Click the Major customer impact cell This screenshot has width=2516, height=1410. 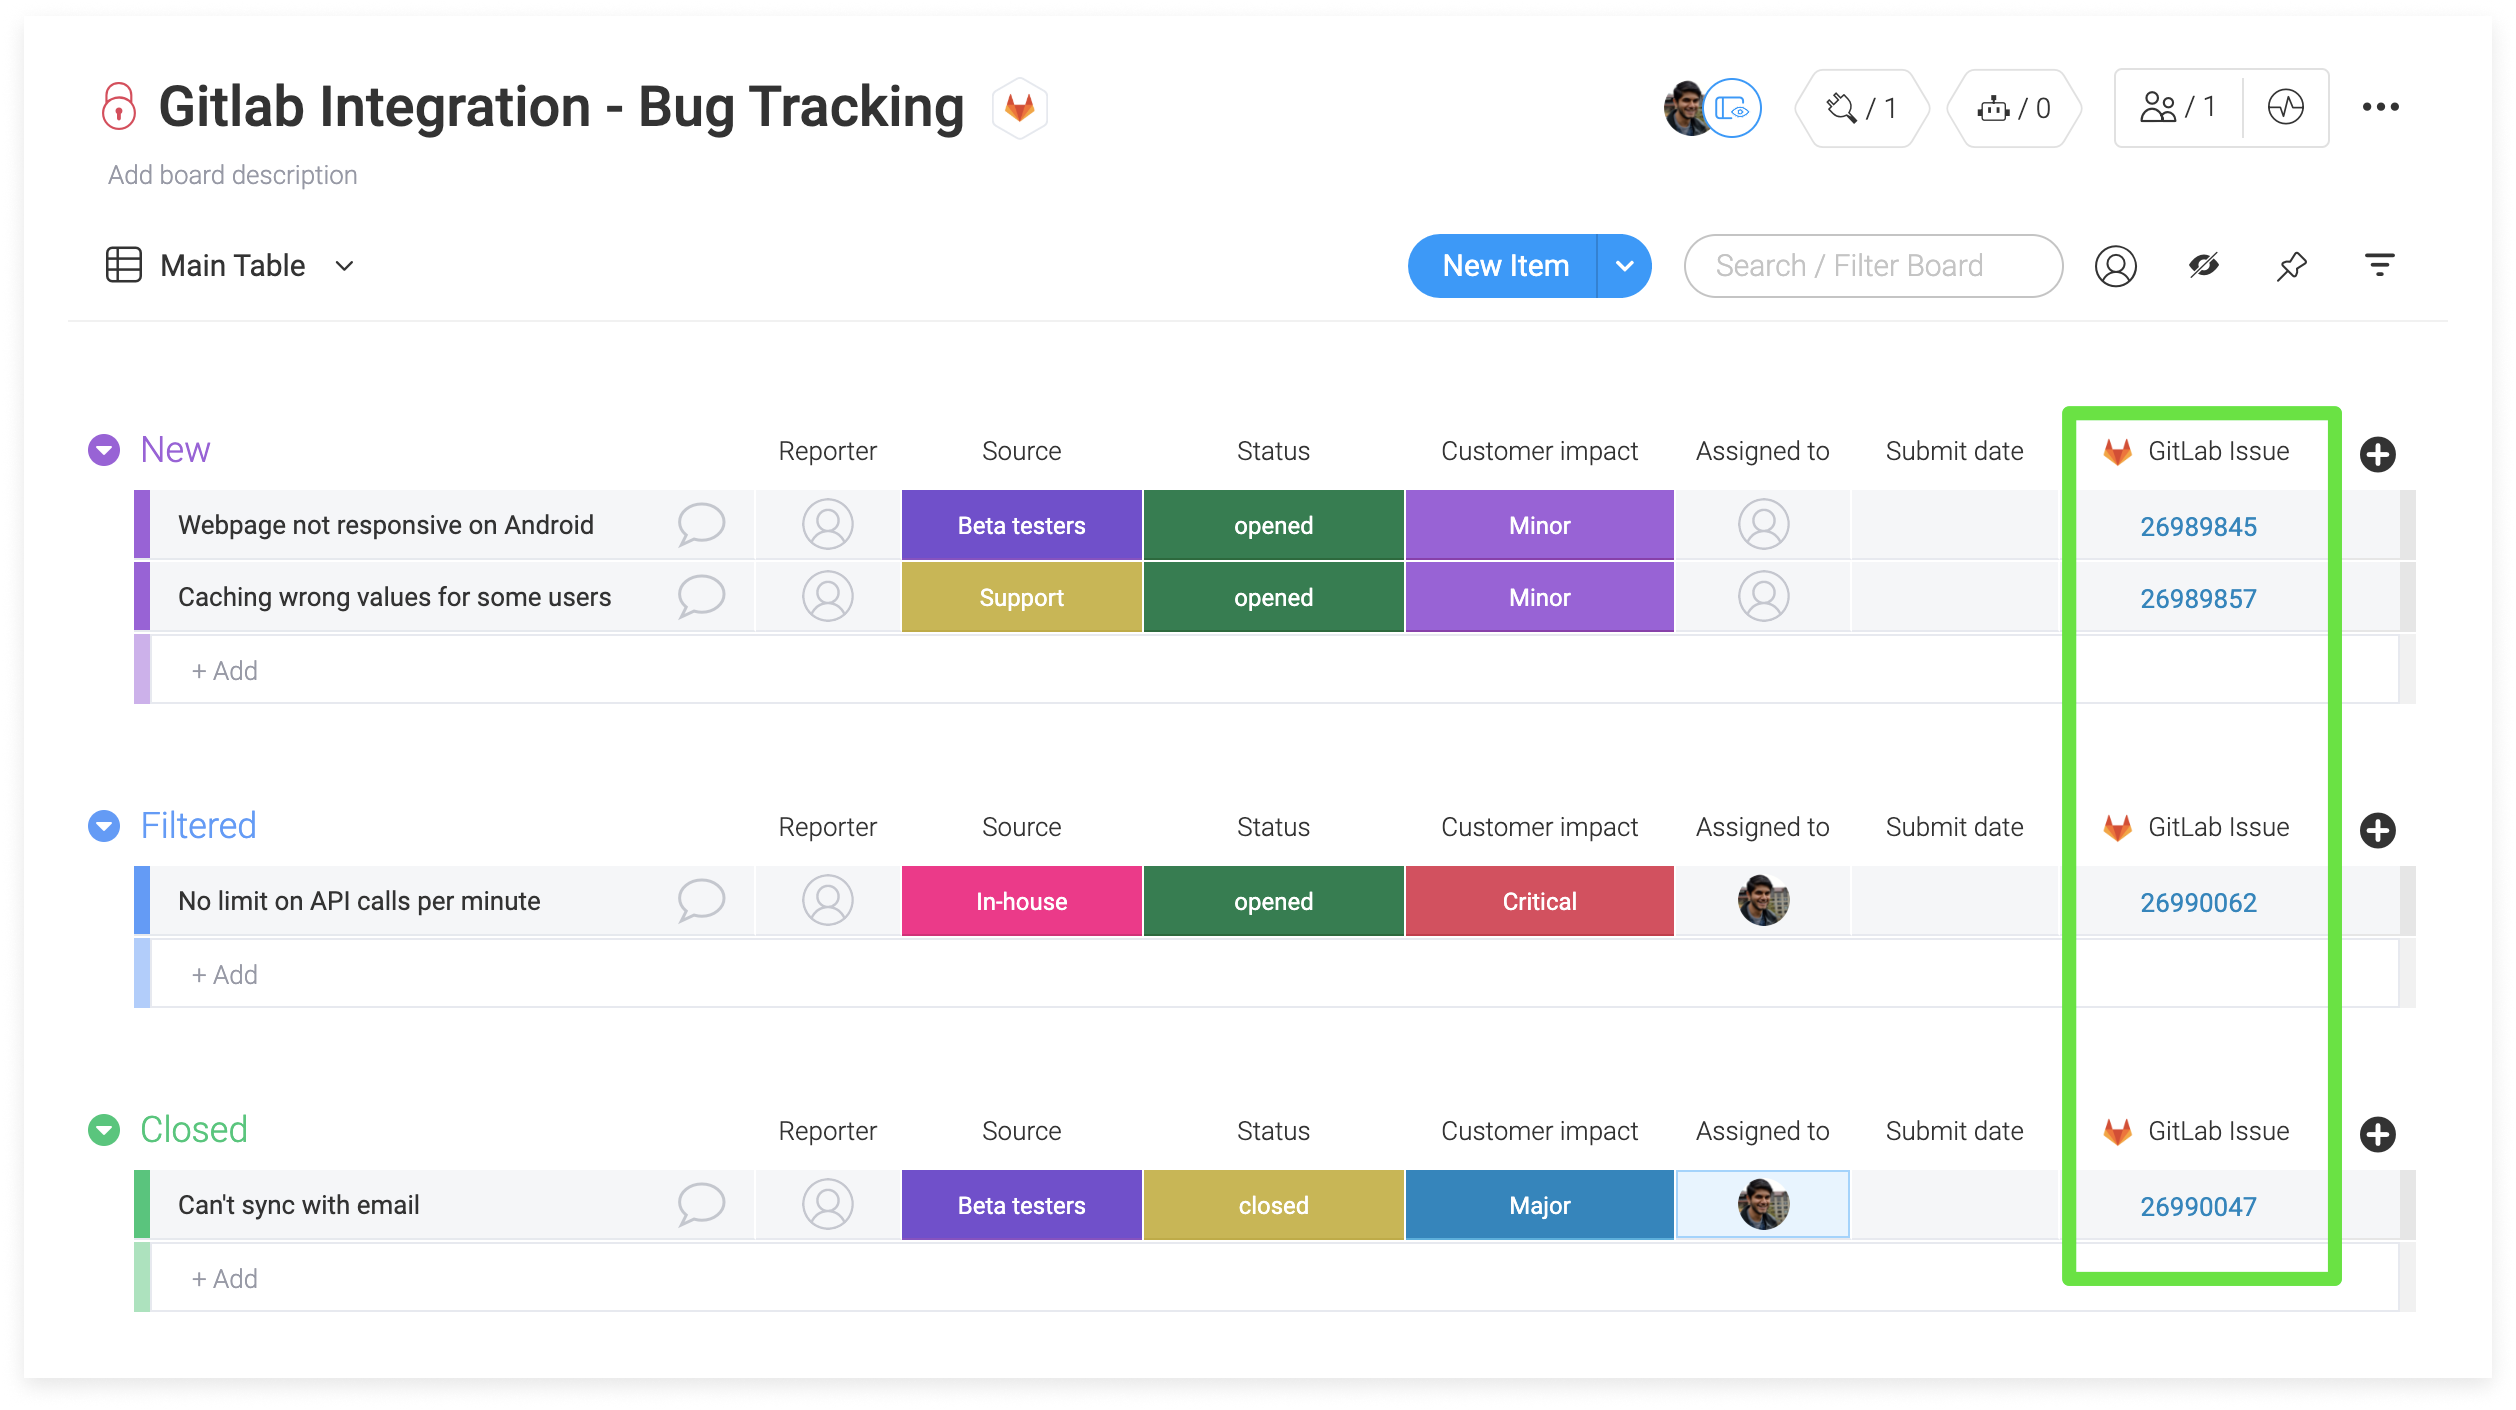coord(1540,1205)
